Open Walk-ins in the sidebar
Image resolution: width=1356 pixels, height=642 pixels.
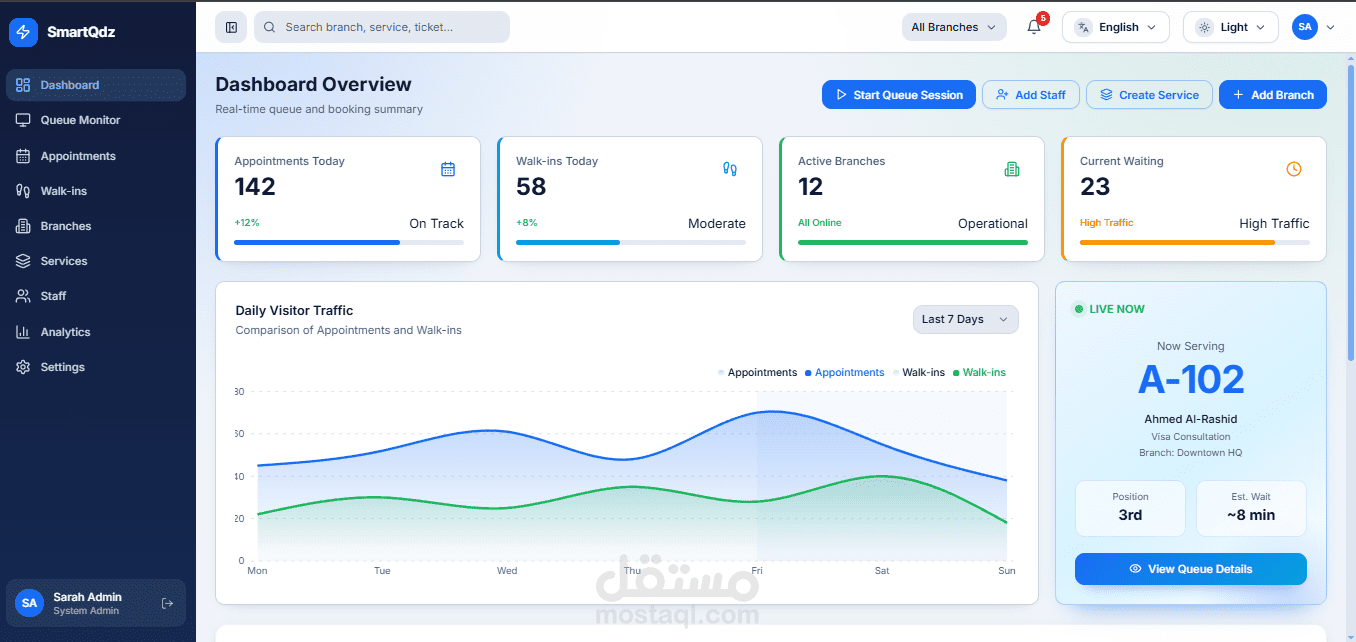pos(96,191)
